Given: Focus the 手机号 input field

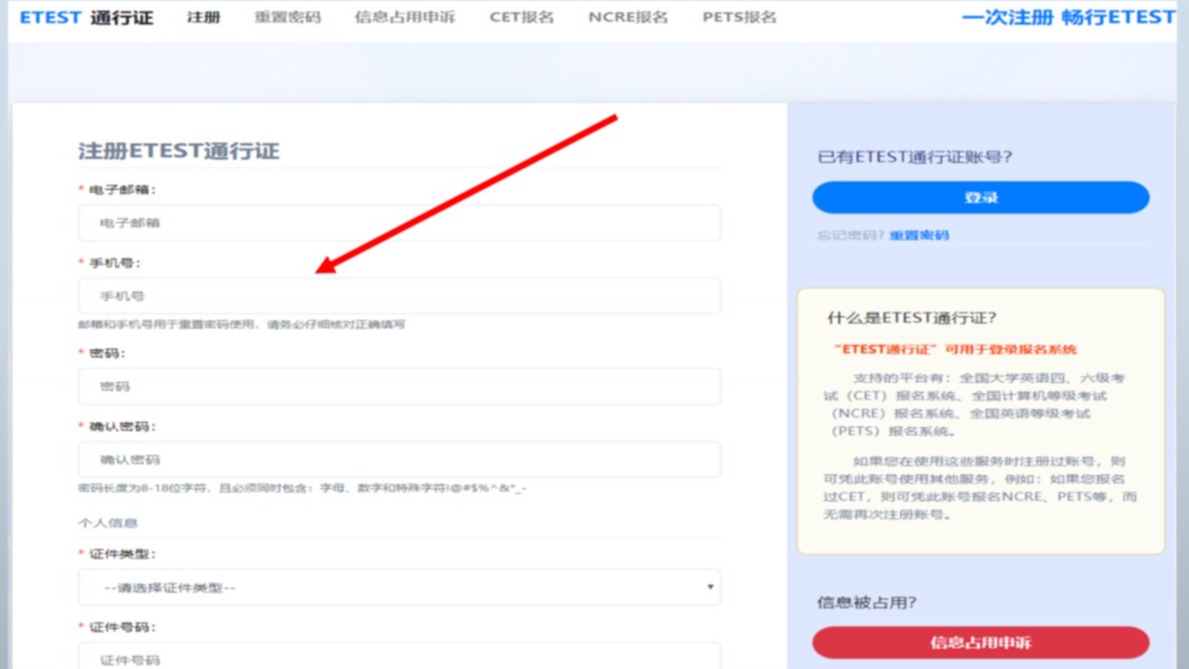Looking at the screenshot, I should (399, 296).
